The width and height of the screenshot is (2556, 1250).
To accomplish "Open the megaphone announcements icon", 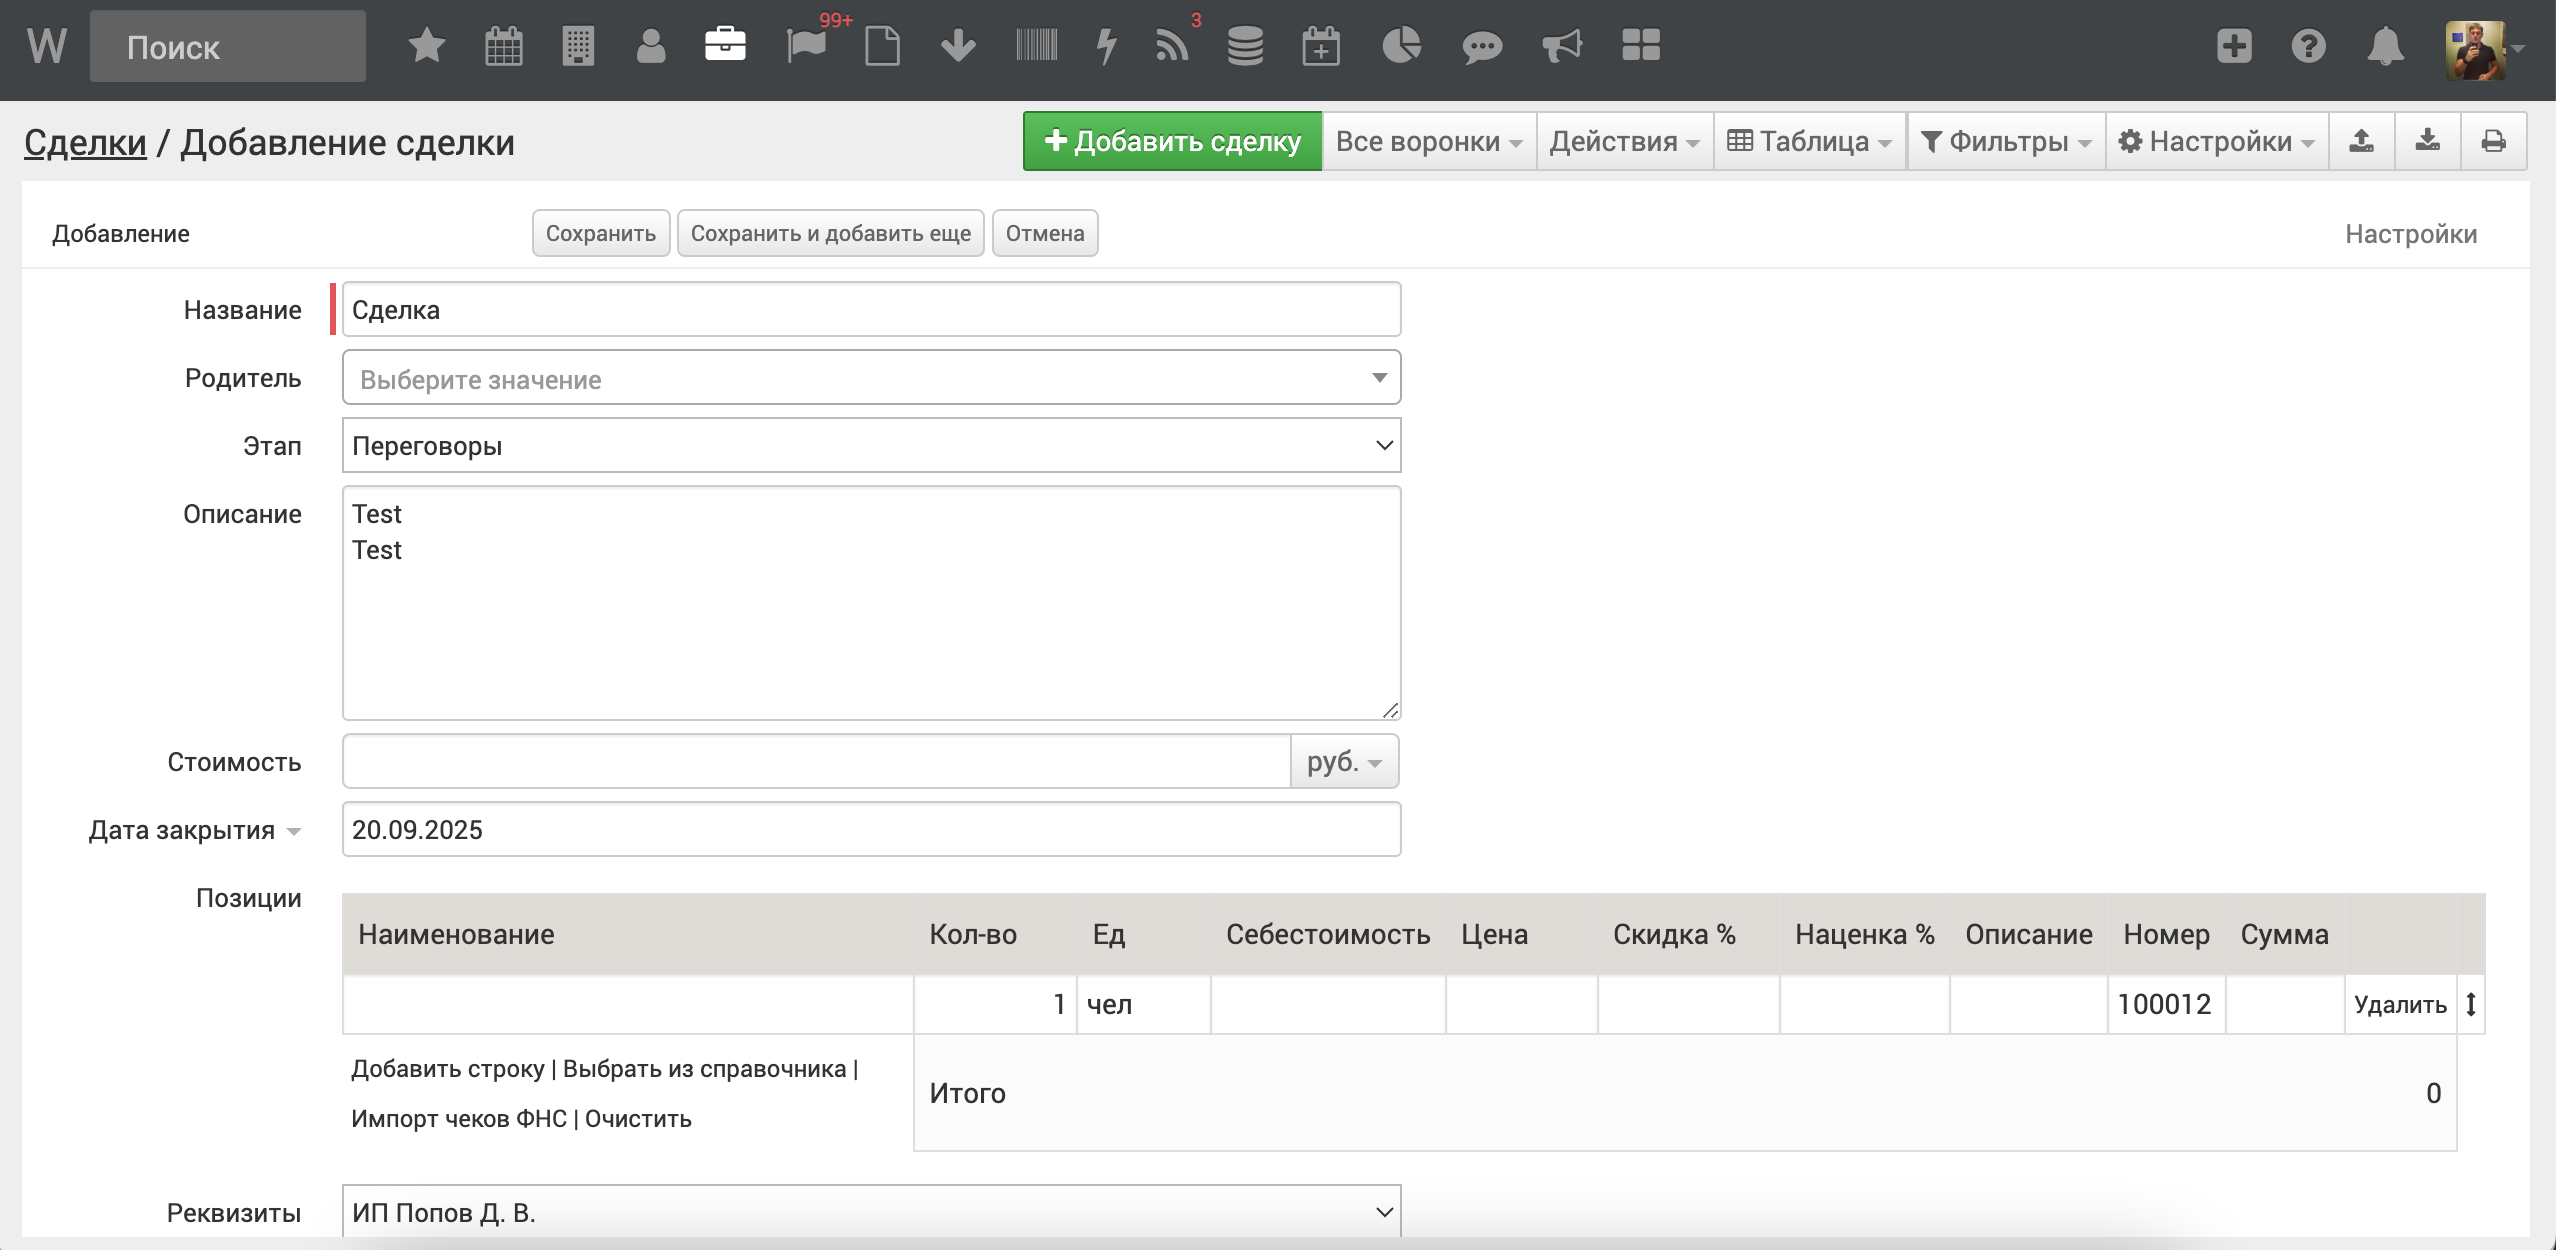I will click(1561, 46).
